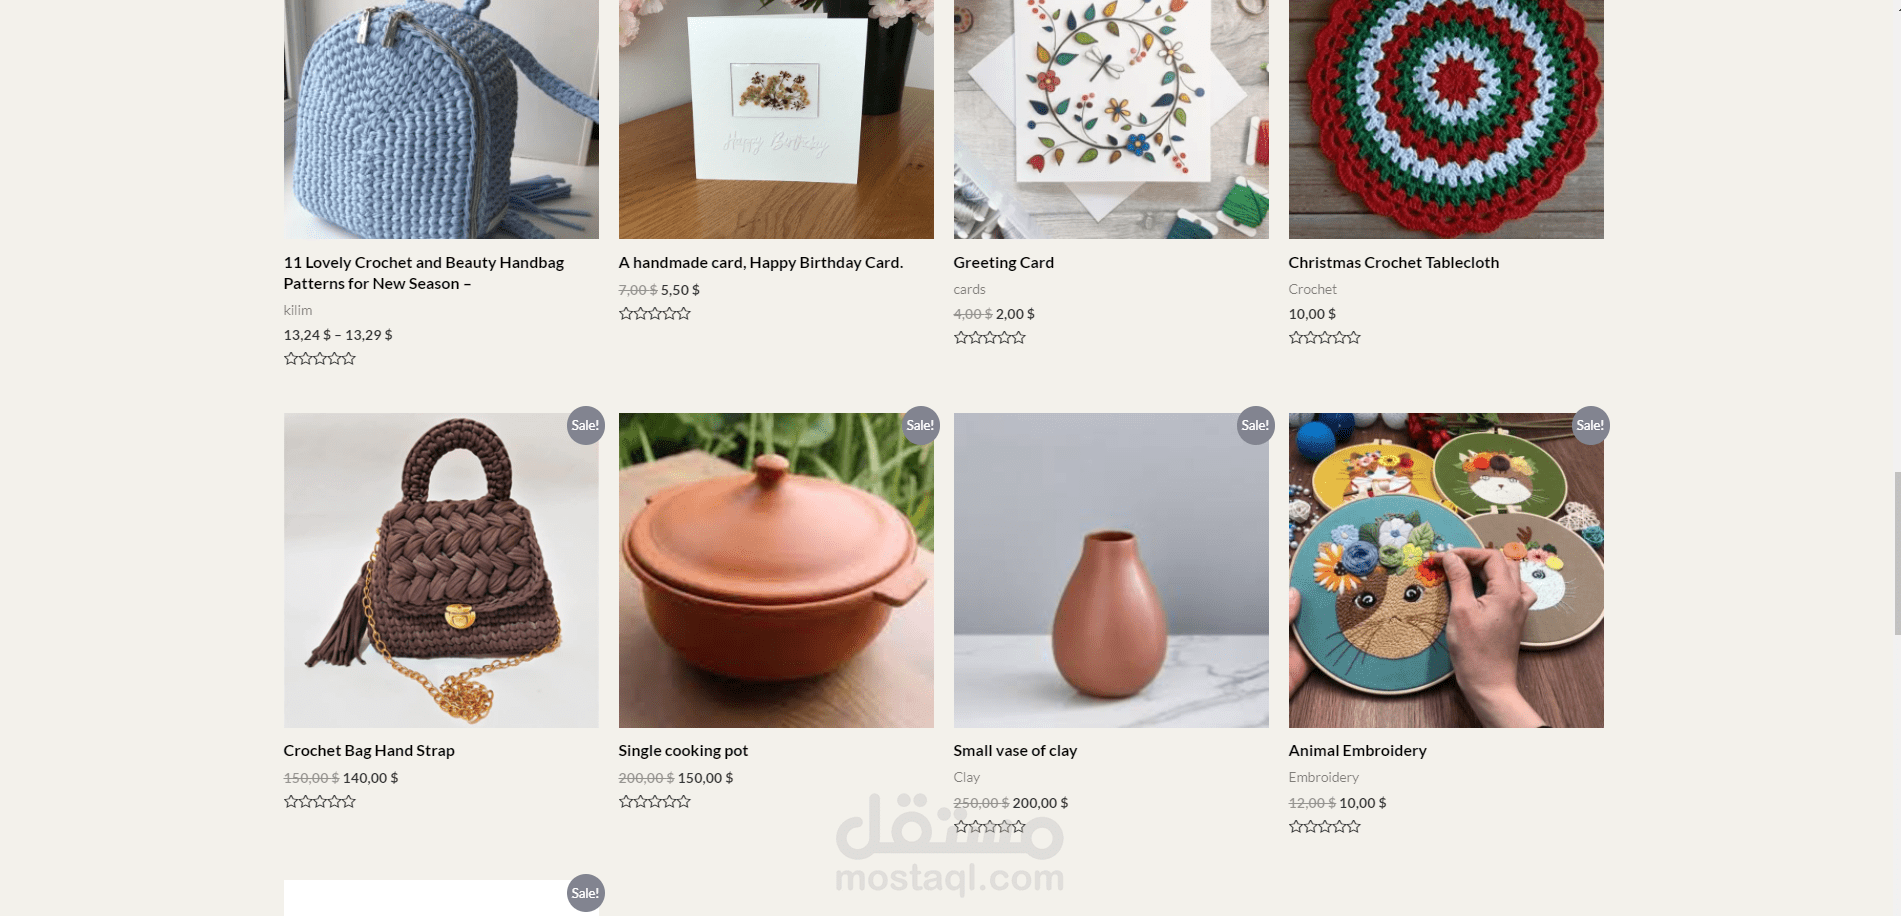Click star rating under Animal Embroidery
This screenshot has height=916, width=1901.
(1325, 827)
